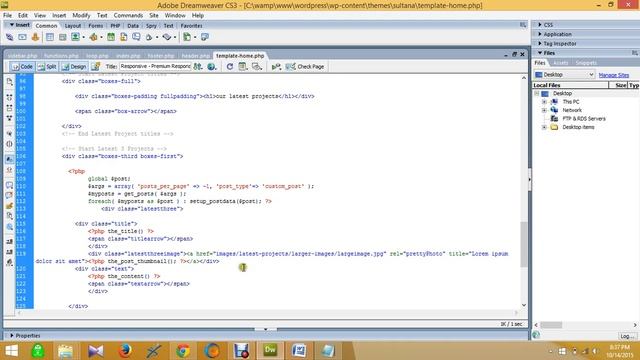Insert a table from the Common bar
This screenshot has width=640, height=360.
coord(50,37)
